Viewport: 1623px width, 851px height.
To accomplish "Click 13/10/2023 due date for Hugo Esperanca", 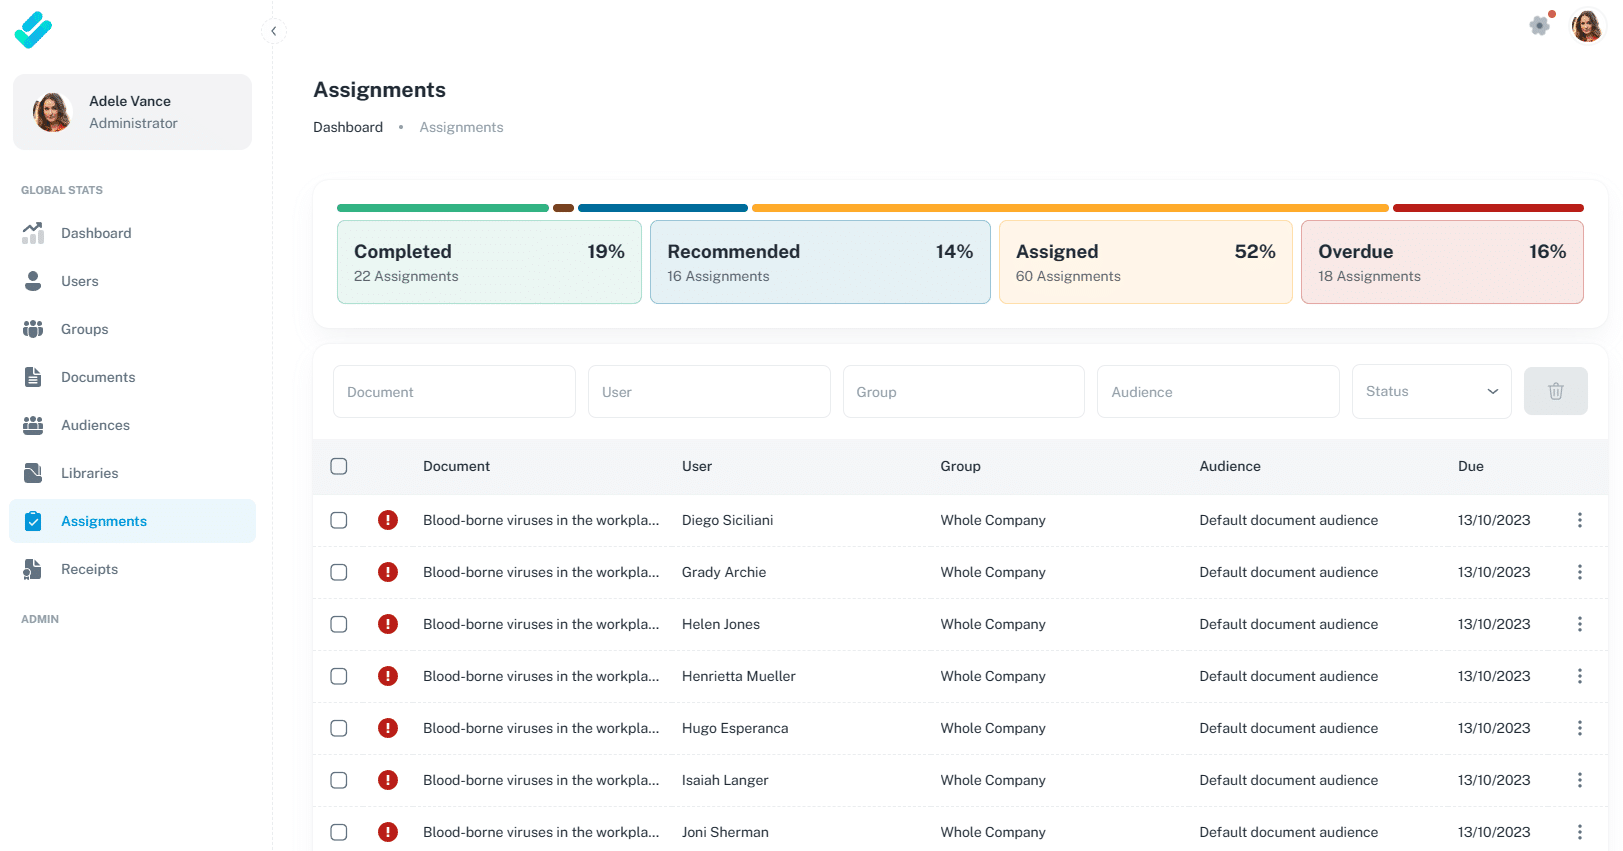I will pos(1494,728).
